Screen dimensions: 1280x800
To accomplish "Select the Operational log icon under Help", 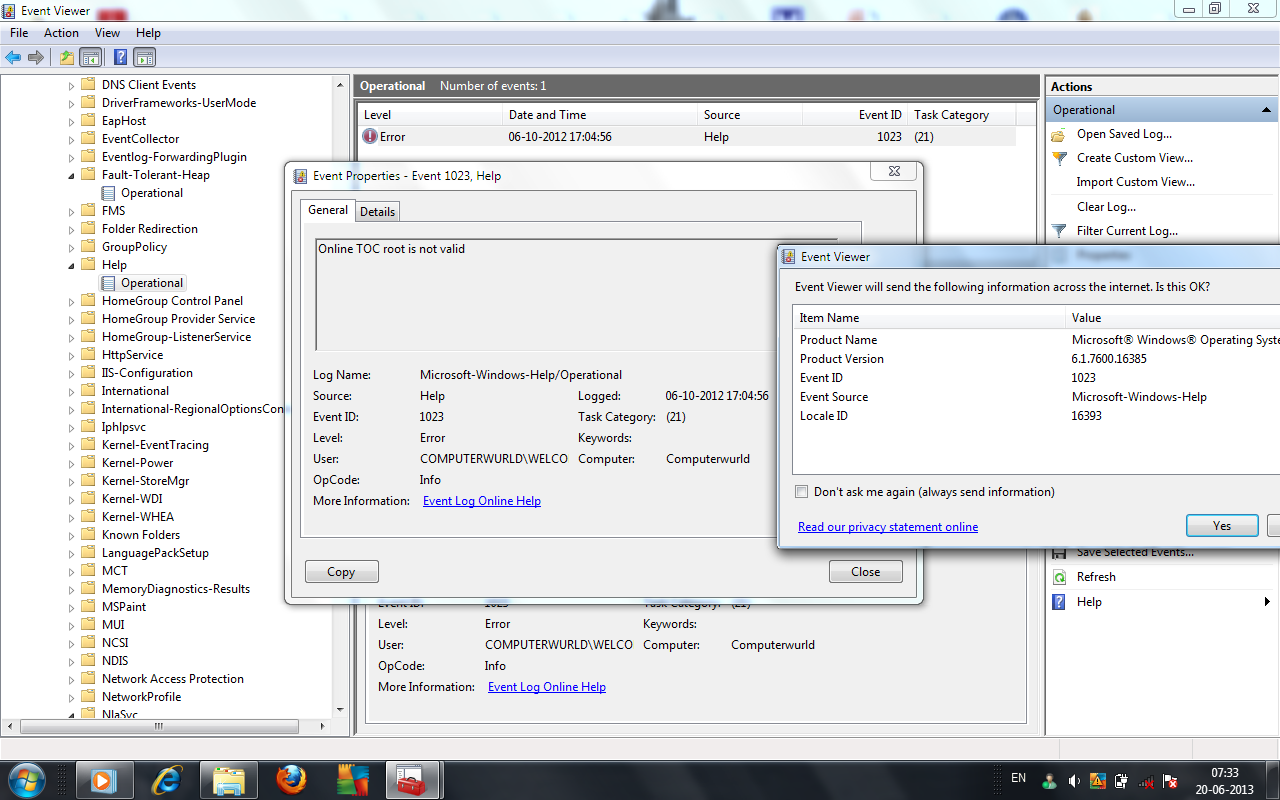I will tap(109, 283).
